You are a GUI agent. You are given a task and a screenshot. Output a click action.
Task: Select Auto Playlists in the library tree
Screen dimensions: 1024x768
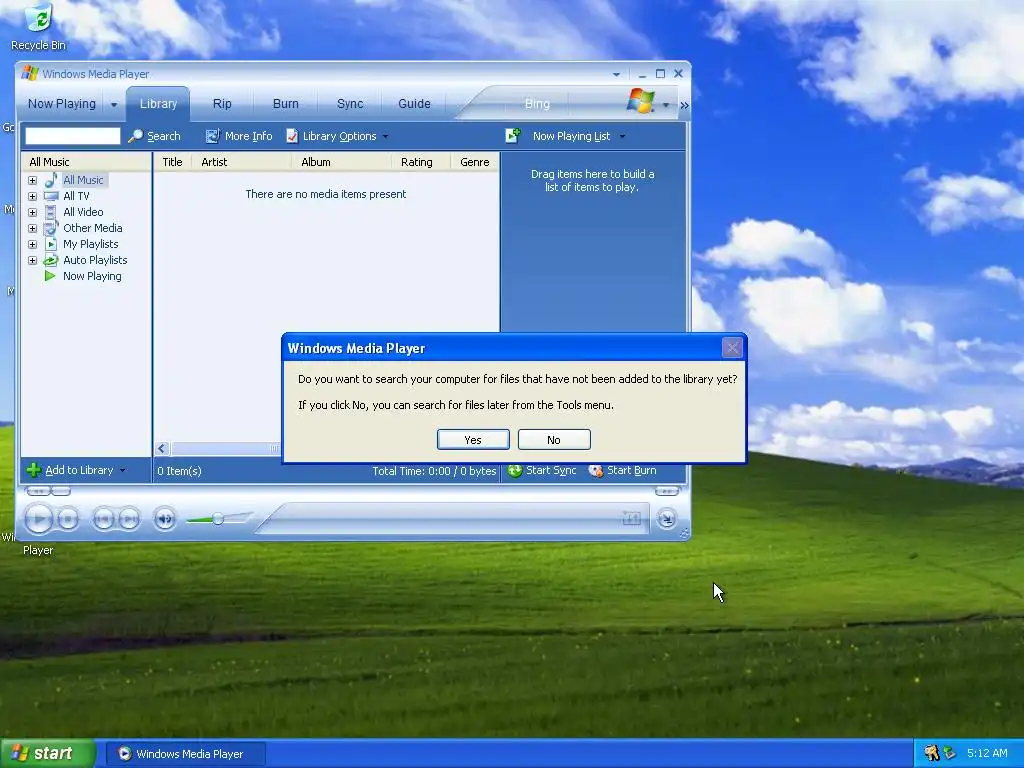(95, 260)
